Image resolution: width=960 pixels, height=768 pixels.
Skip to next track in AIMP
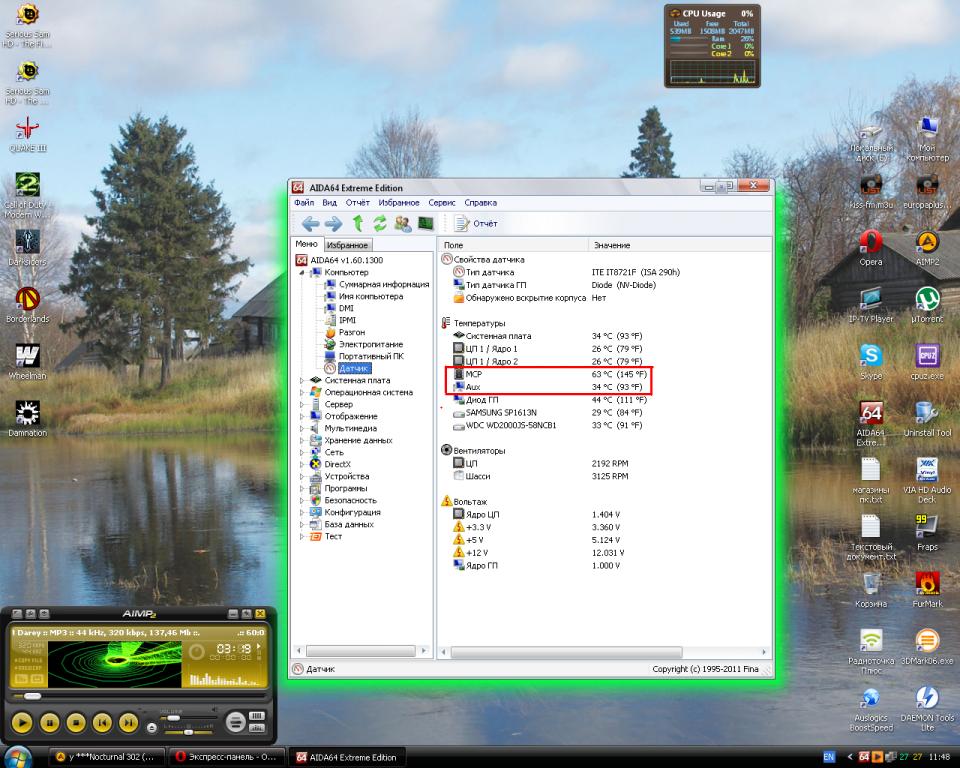[x=129, y=723]
